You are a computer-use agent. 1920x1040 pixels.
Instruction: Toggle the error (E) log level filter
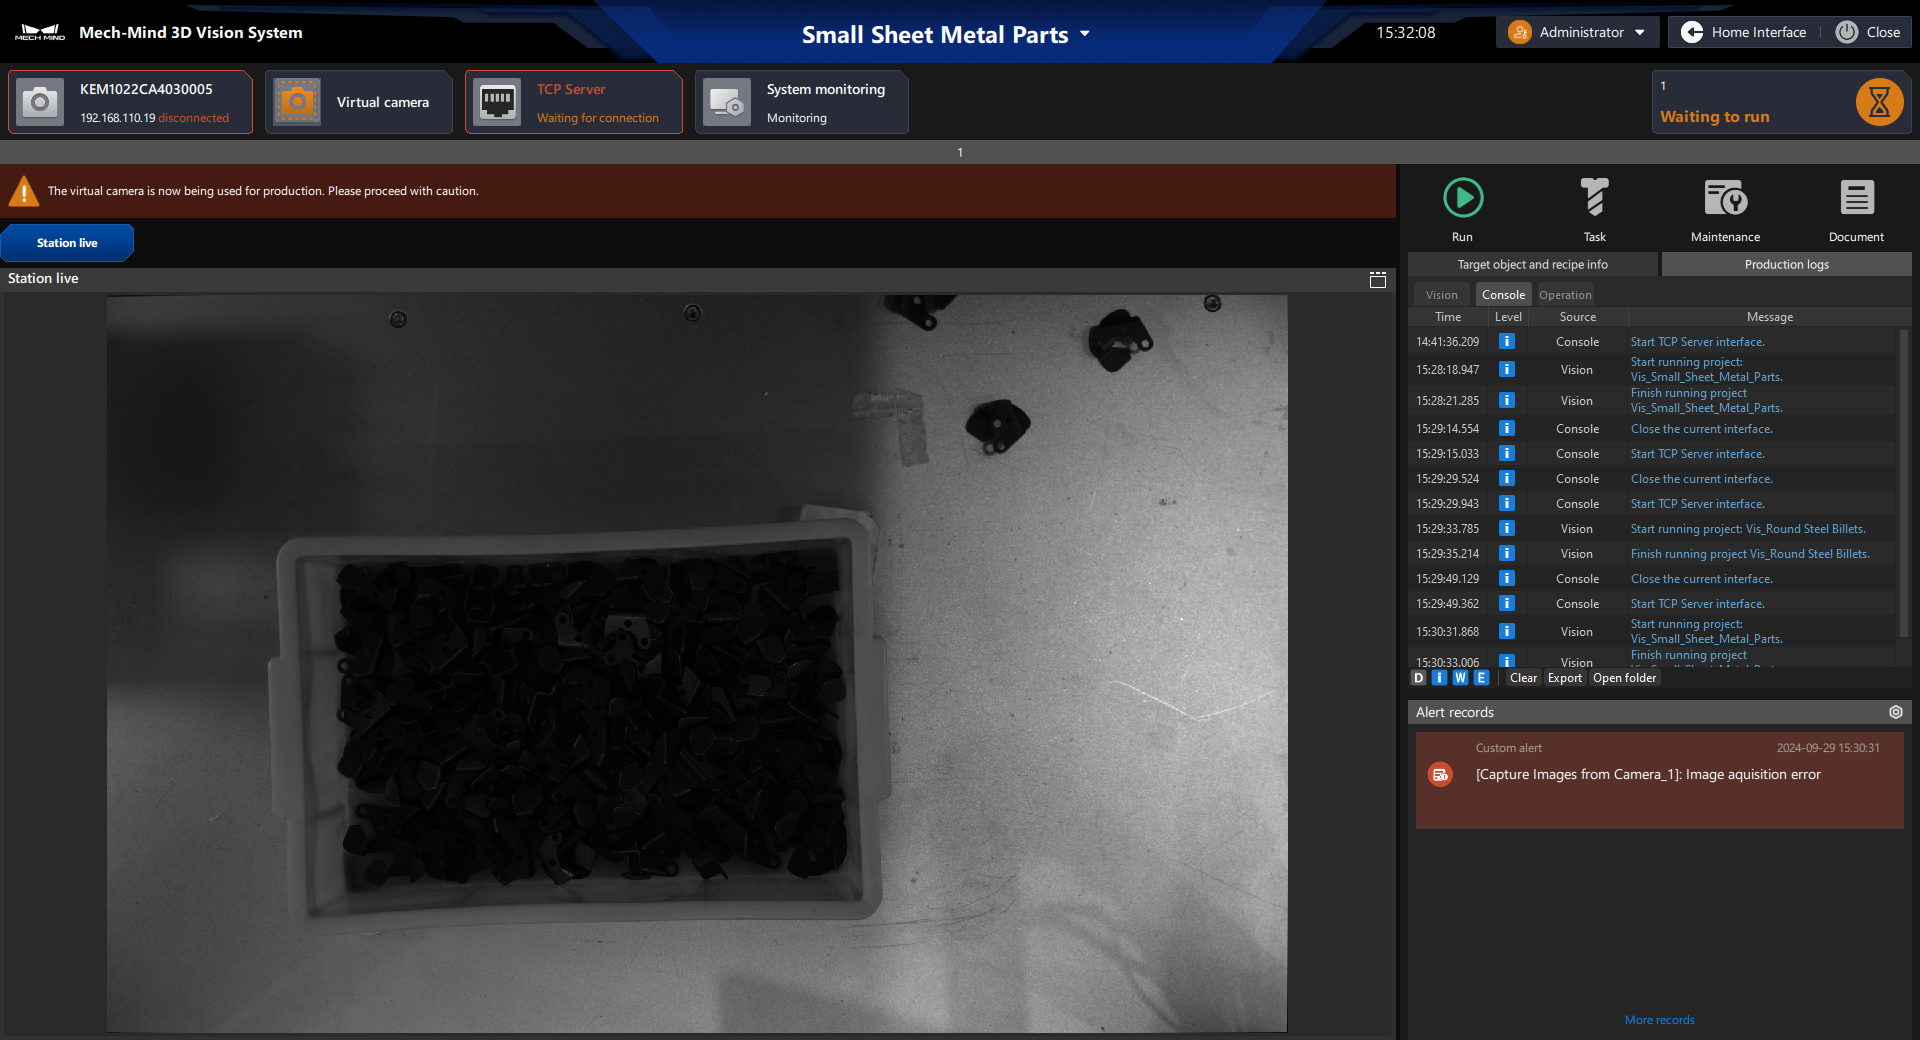(1481, 678)
